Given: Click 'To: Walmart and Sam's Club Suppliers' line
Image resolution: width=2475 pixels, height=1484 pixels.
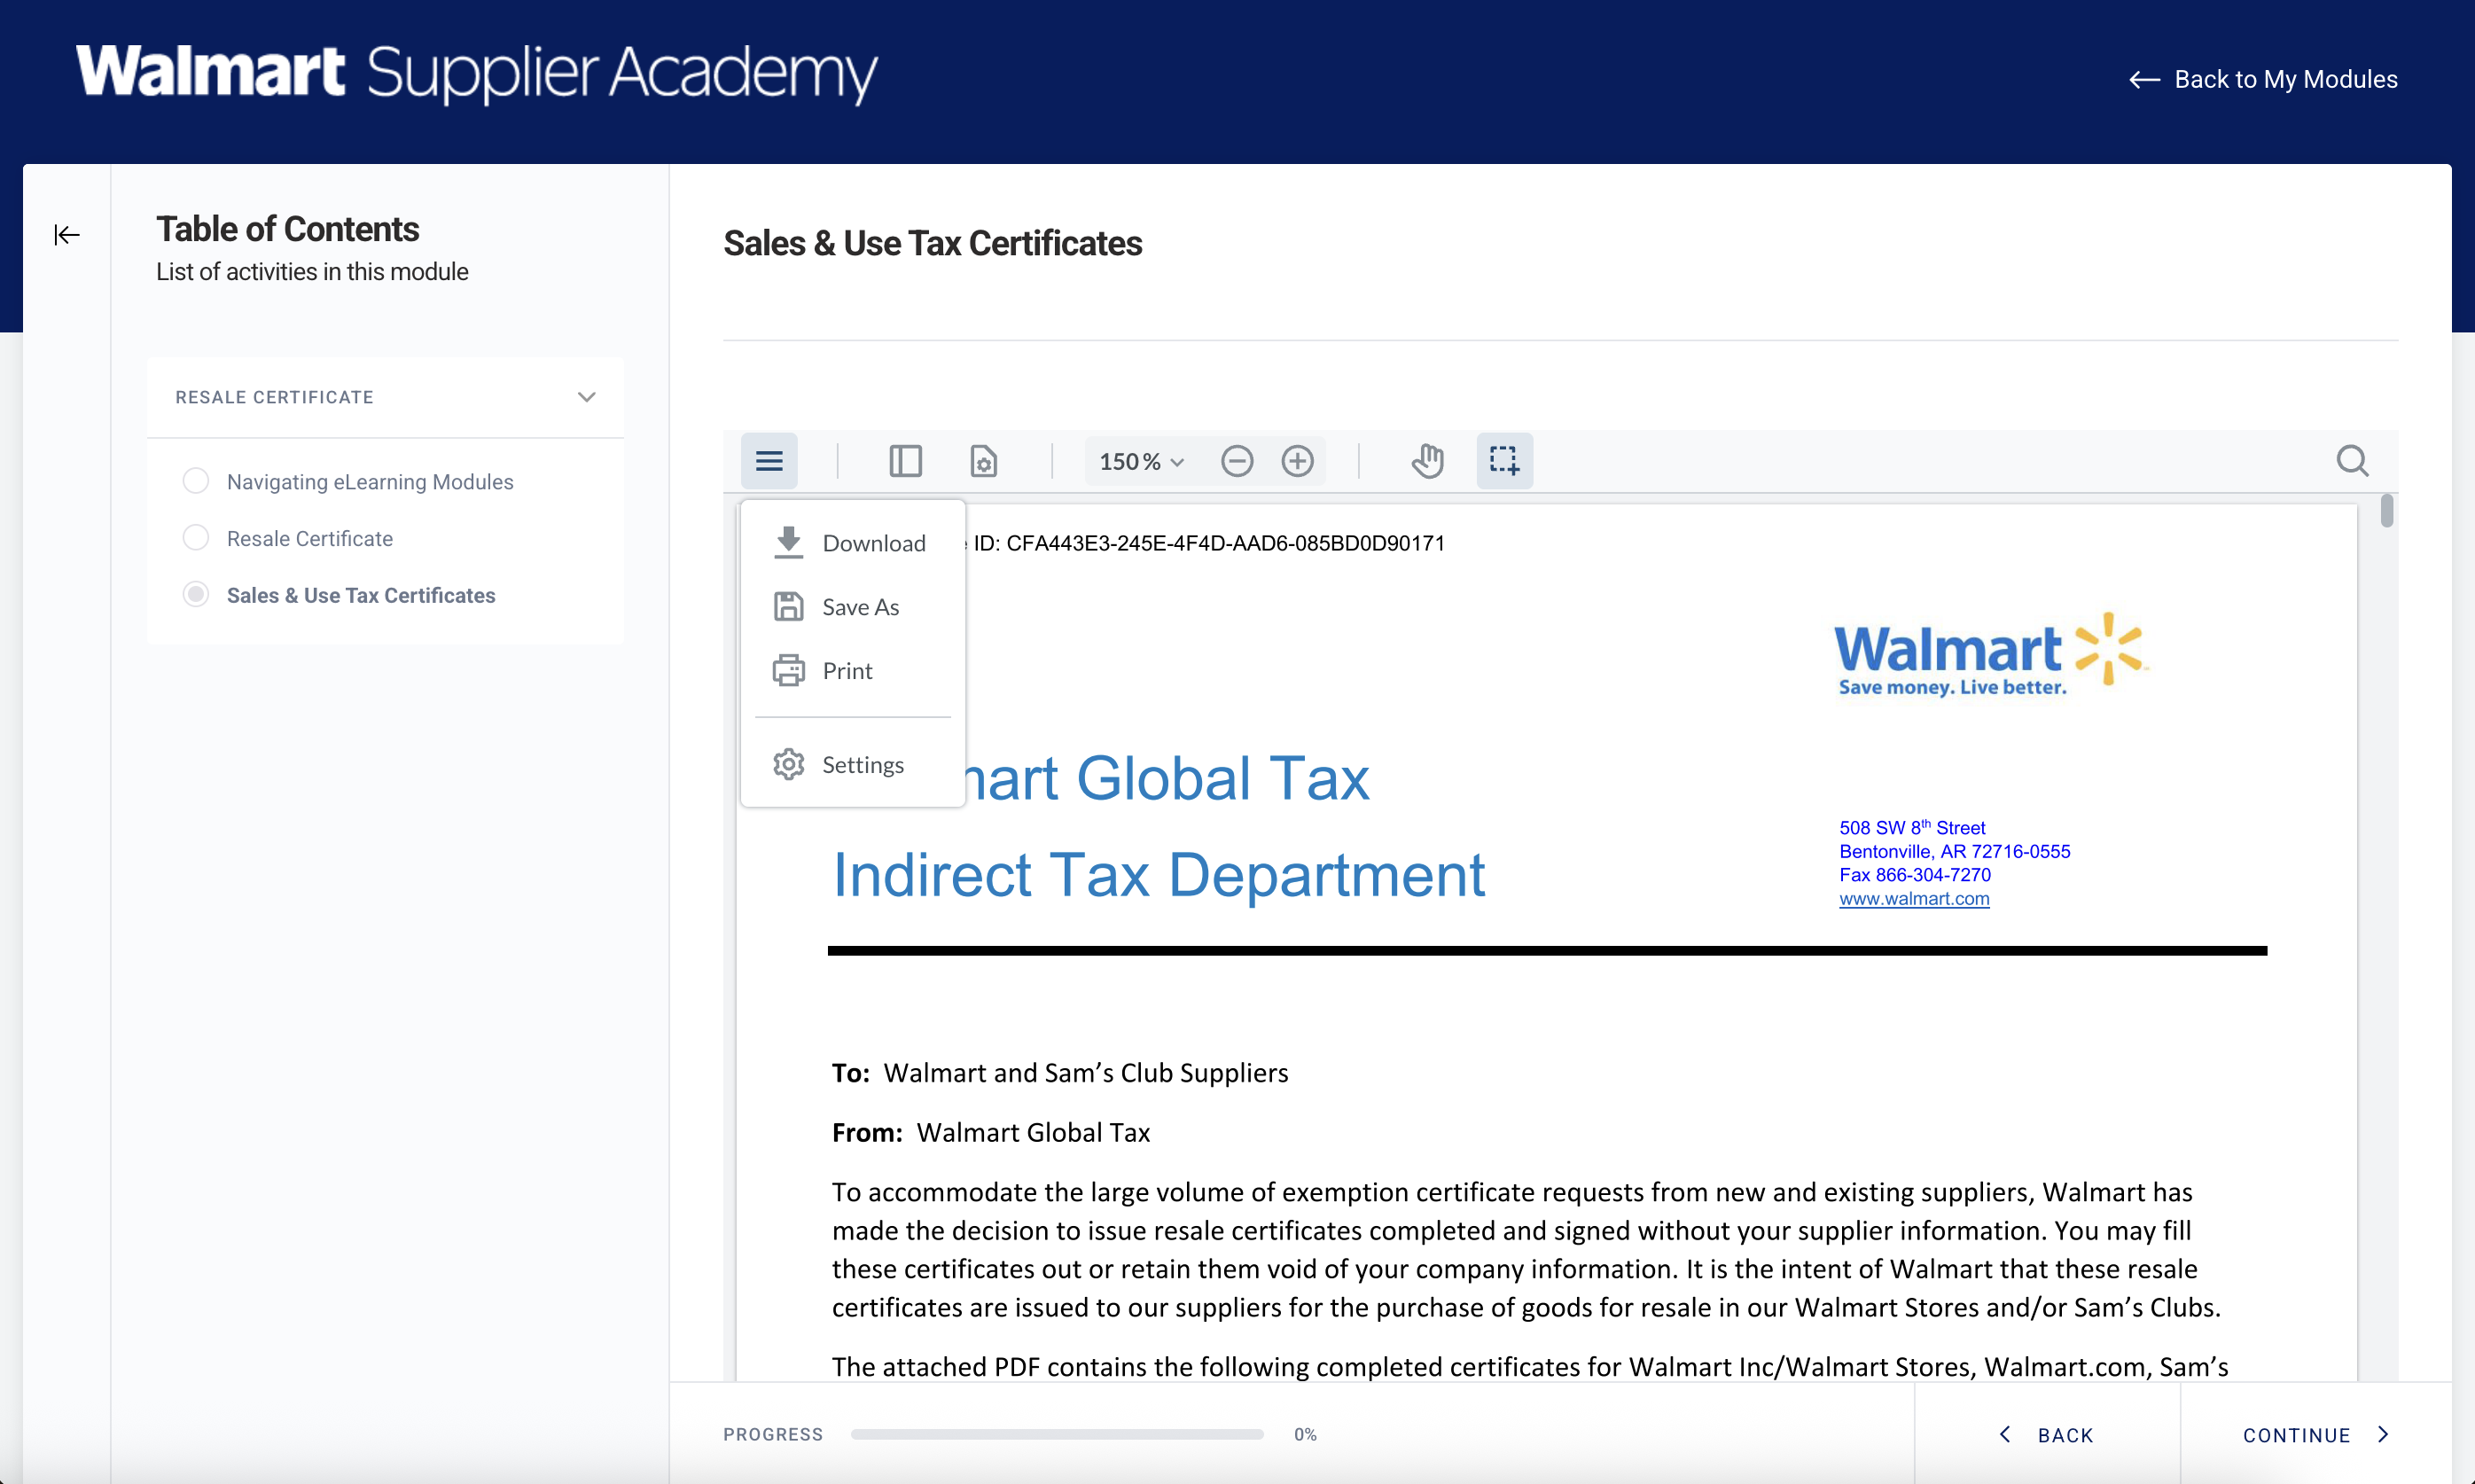Looking at the screenshot, I should coord(1060,1073).
